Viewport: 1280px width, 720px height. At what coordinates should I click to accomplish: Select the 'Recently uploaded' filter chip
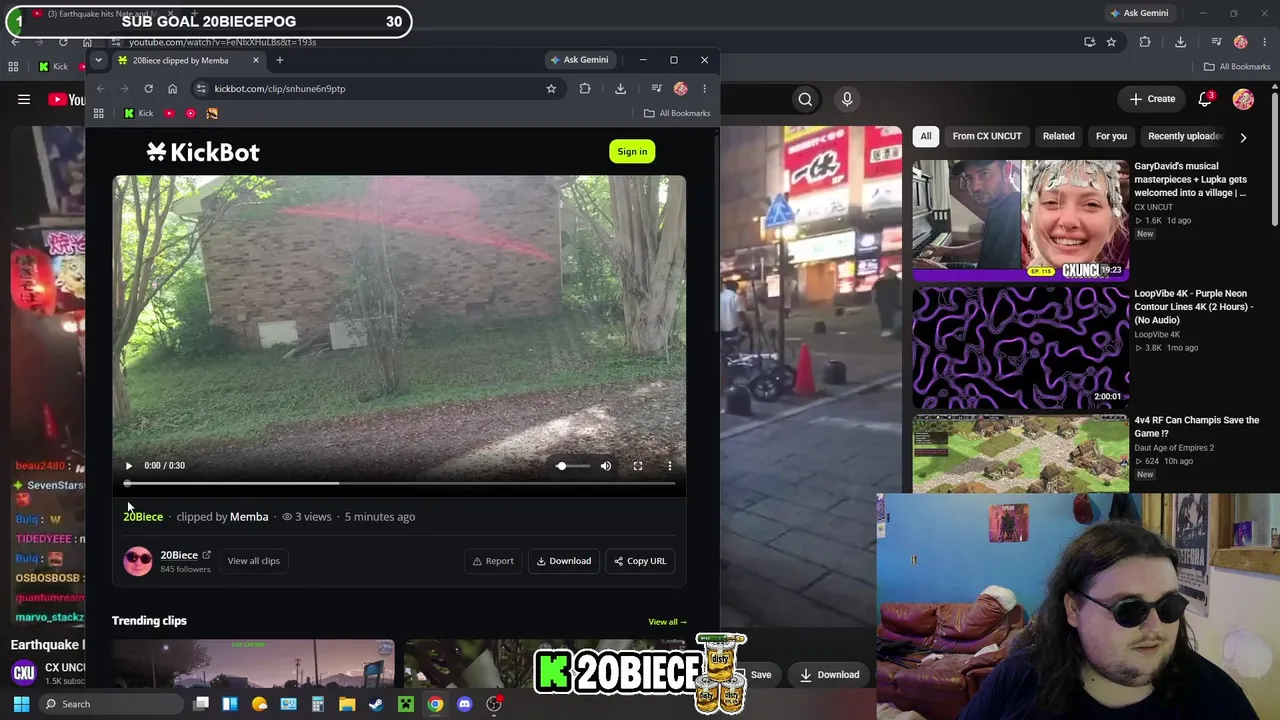pyautogui.click(x=1185, y=136)
